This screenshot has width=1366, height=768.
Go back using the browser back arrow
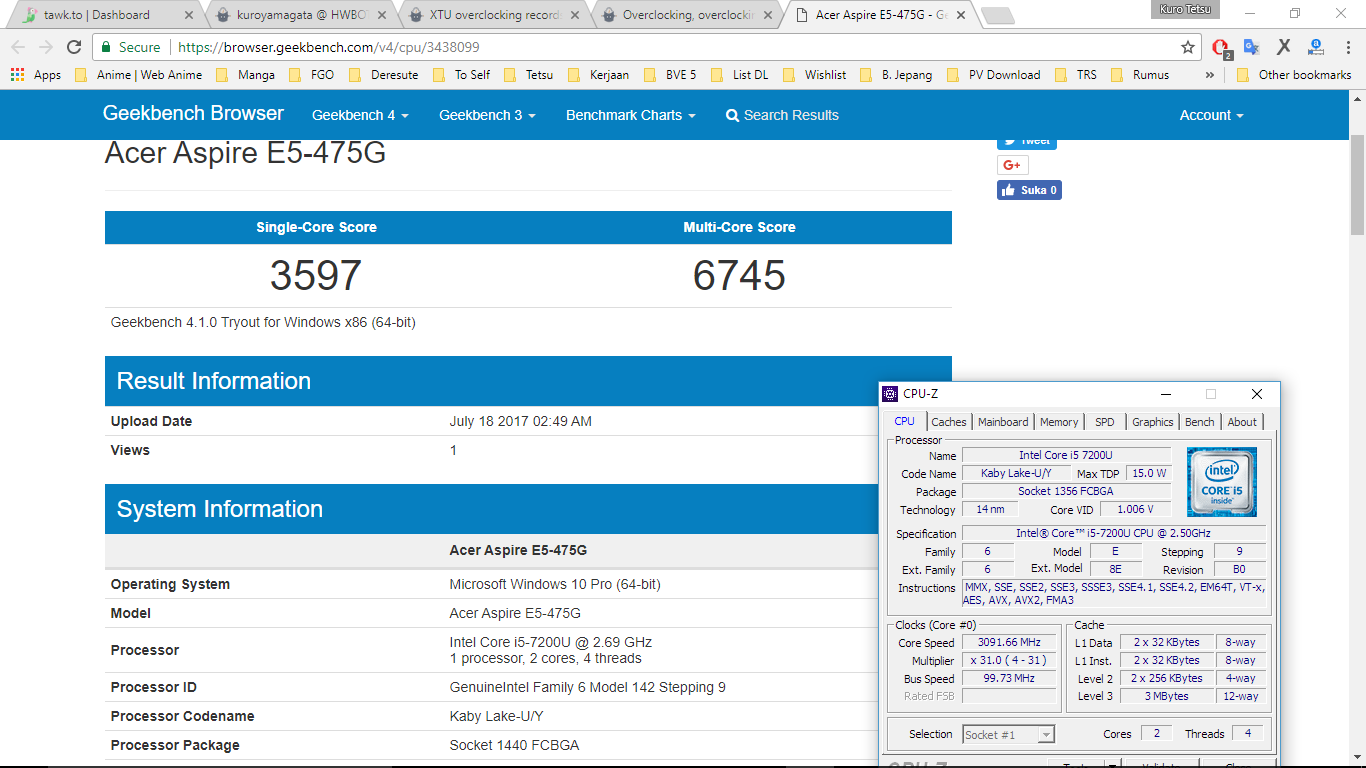click(18, 47)
